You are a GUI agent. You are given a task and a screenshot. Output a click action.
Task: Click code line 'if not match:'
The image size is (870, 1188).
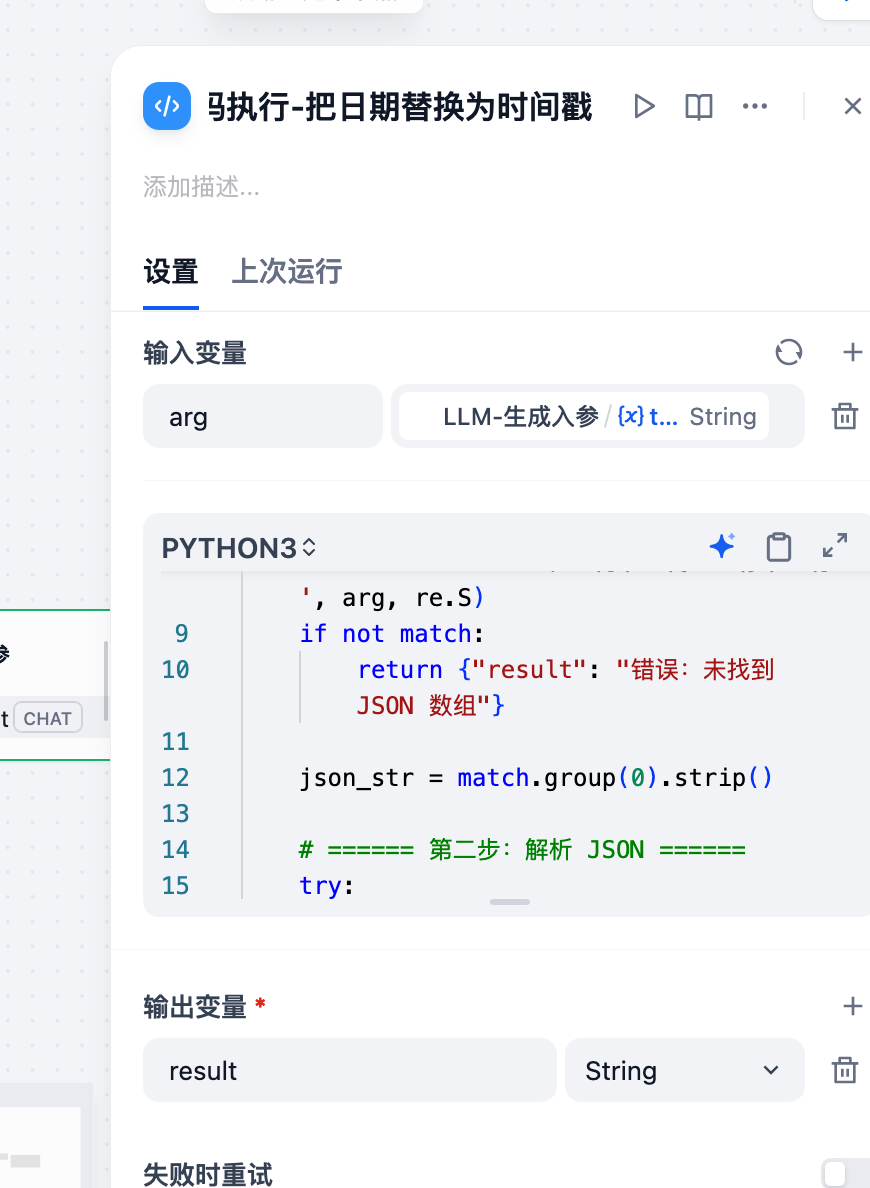(x=392, y=633)
